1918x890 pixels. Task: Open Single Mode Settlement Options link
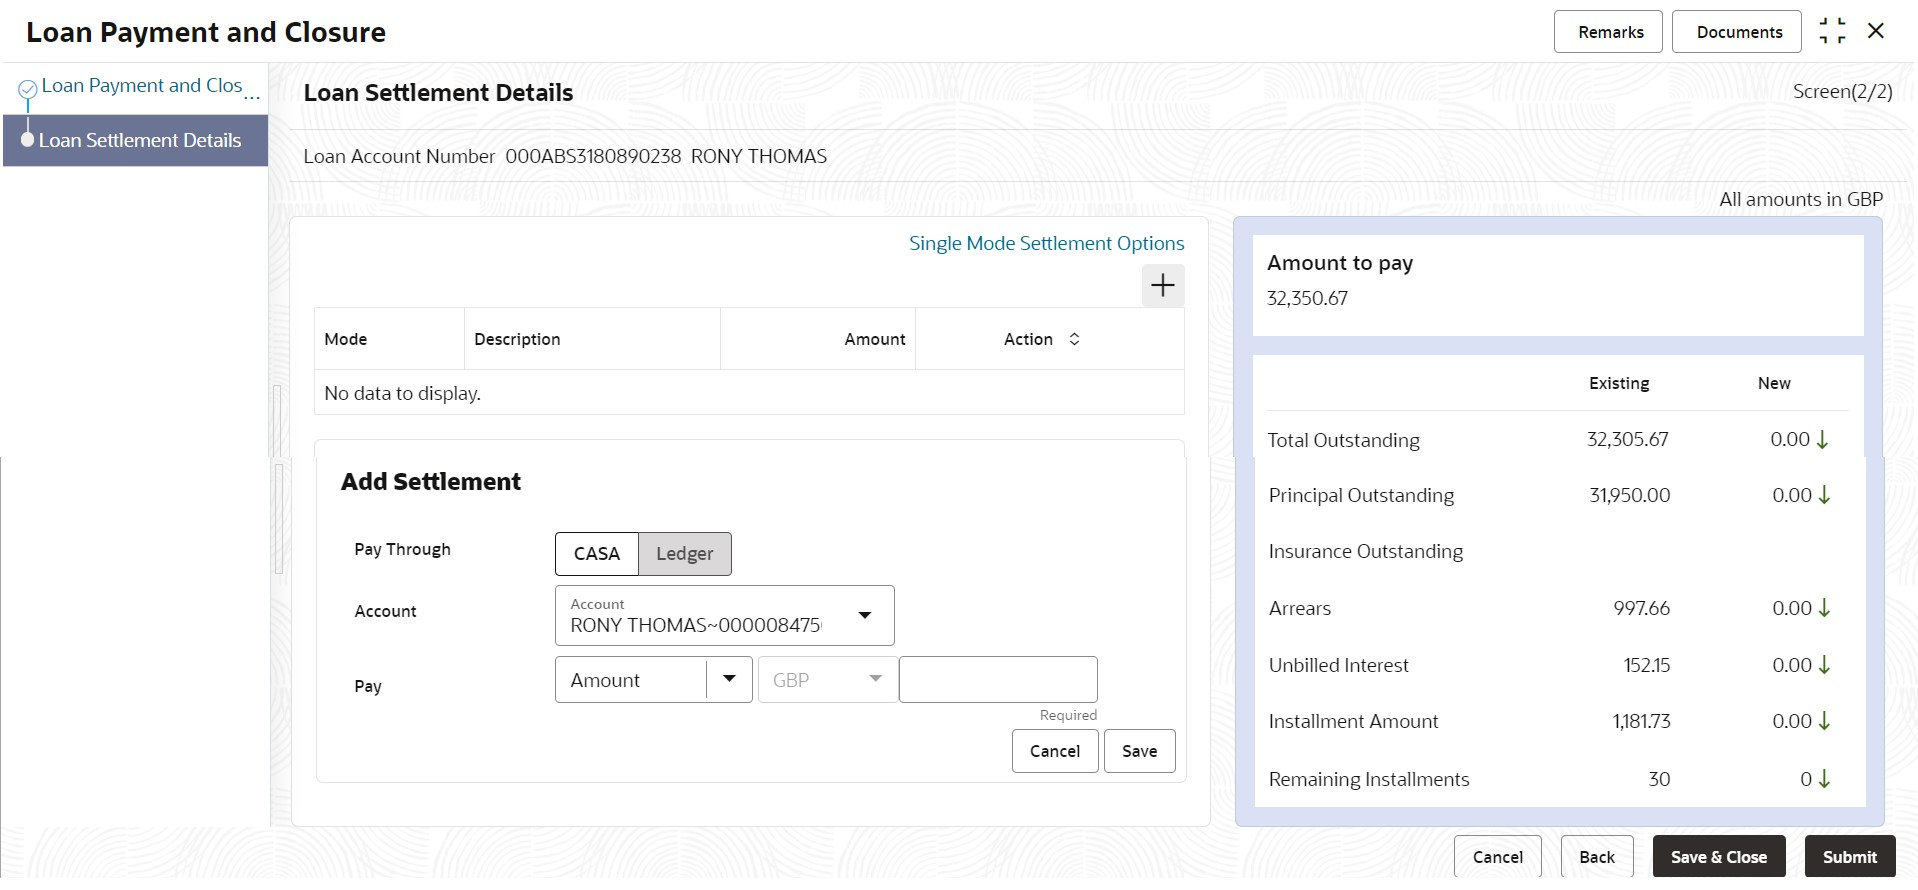coord(1046,243)
